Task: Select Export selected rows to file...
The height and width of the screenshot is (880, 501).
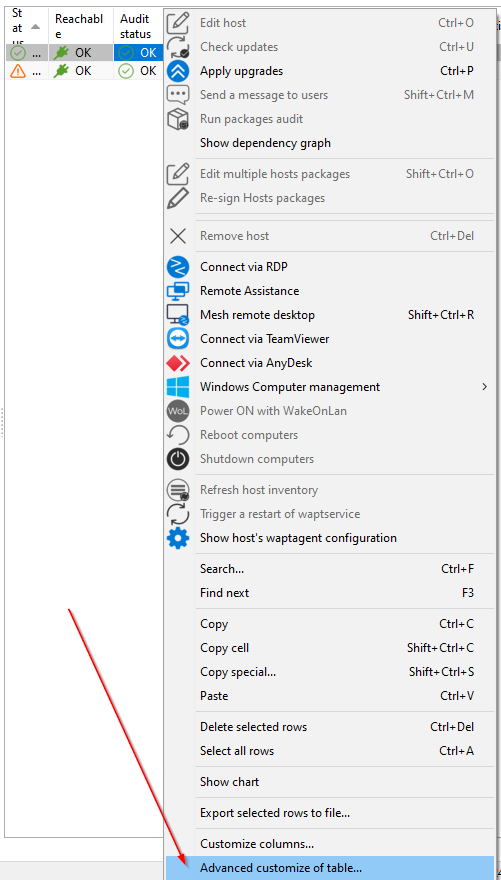Action: tap(275, 813)
